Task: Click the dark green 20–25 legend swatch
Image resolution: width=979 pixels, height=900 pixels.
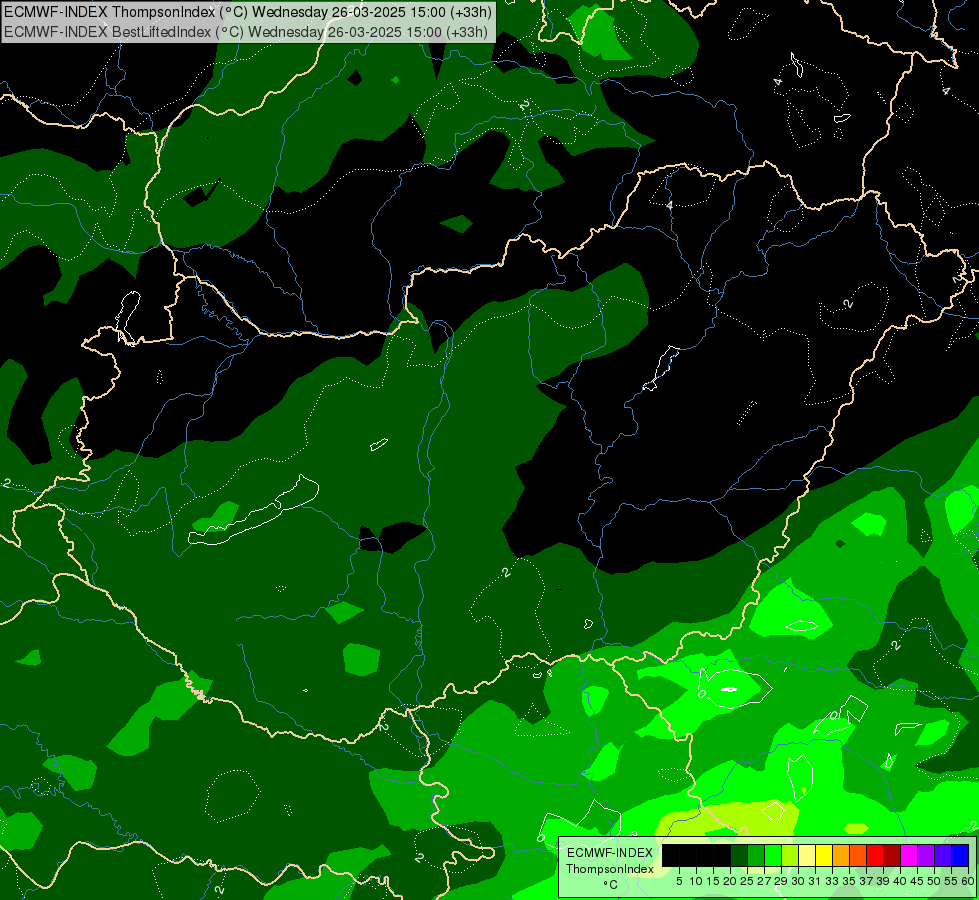Action: [739, 855]
